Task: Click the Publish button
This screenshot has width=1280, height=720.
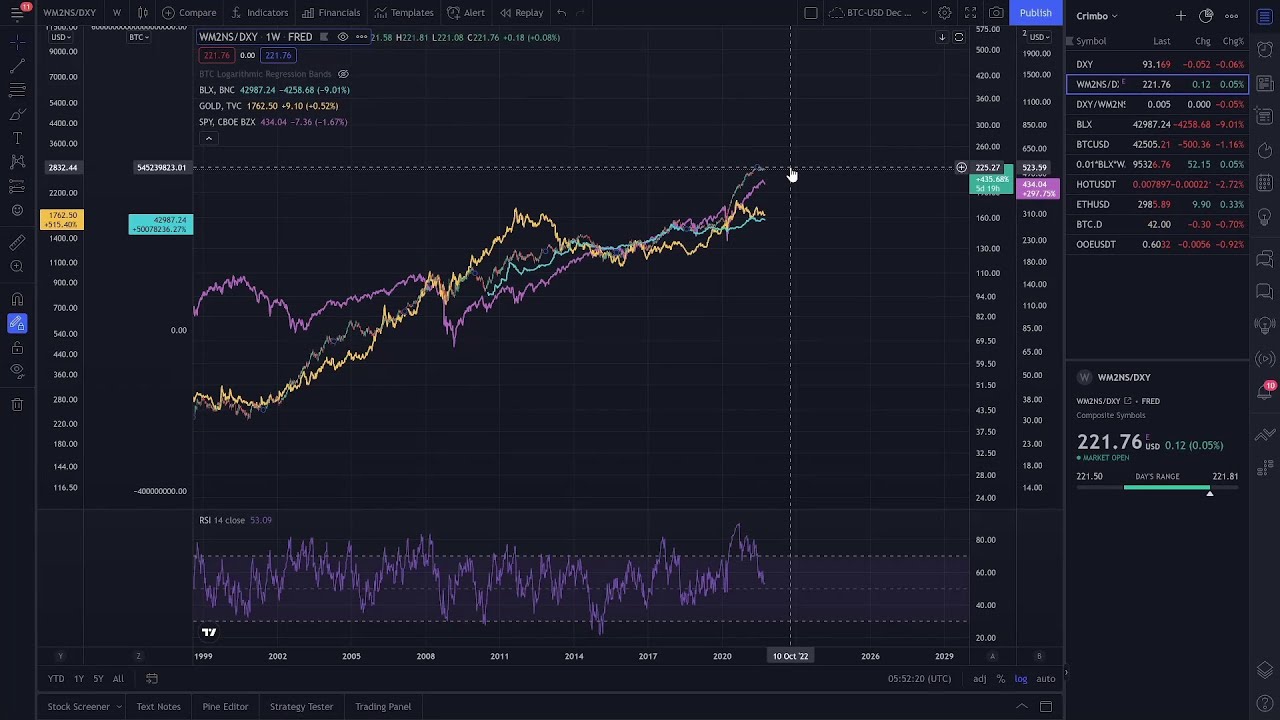Action: click(x=1035, y=12)
